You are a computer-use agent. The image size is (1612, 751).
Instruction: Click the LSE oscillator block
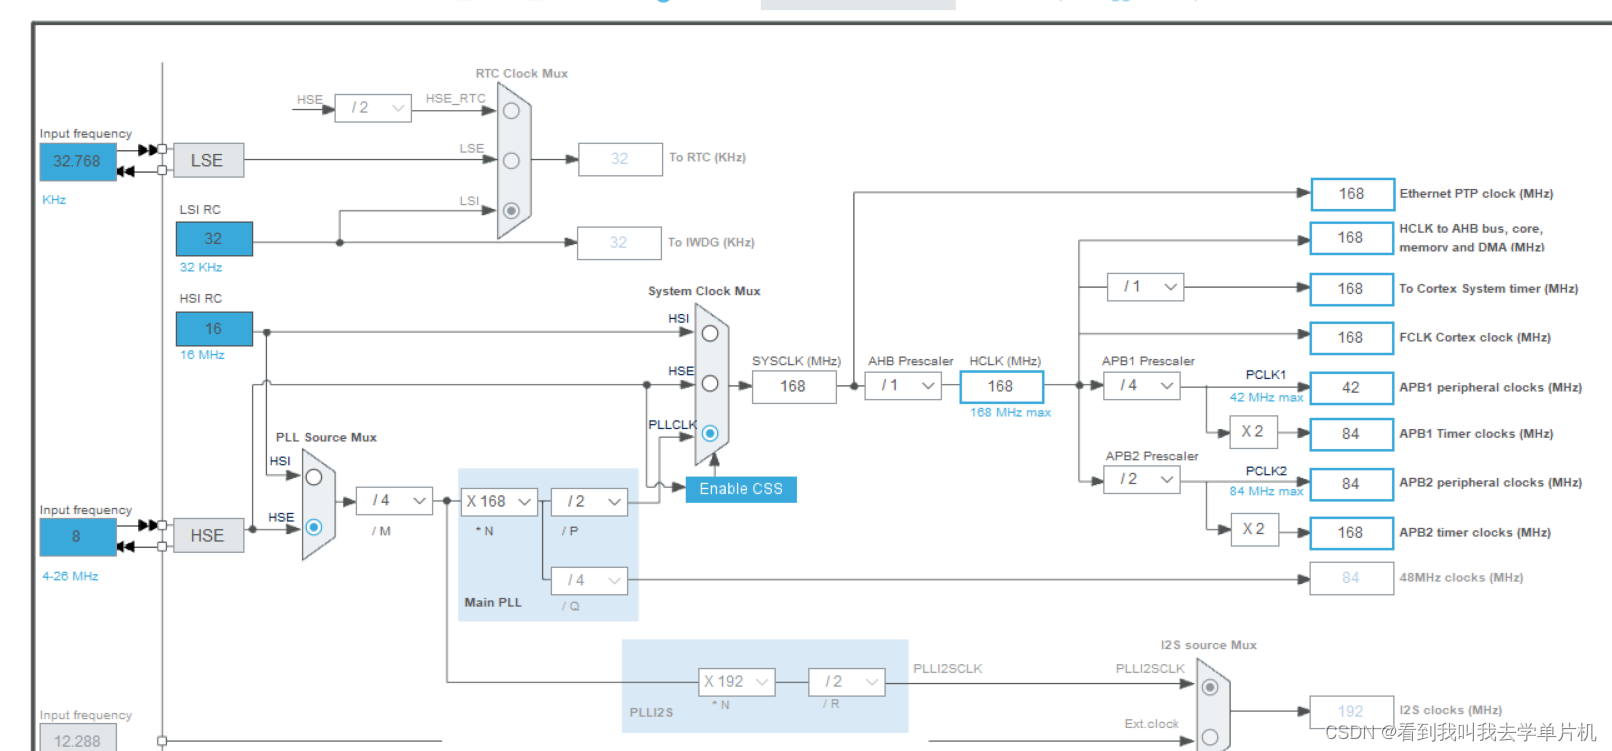208,160
